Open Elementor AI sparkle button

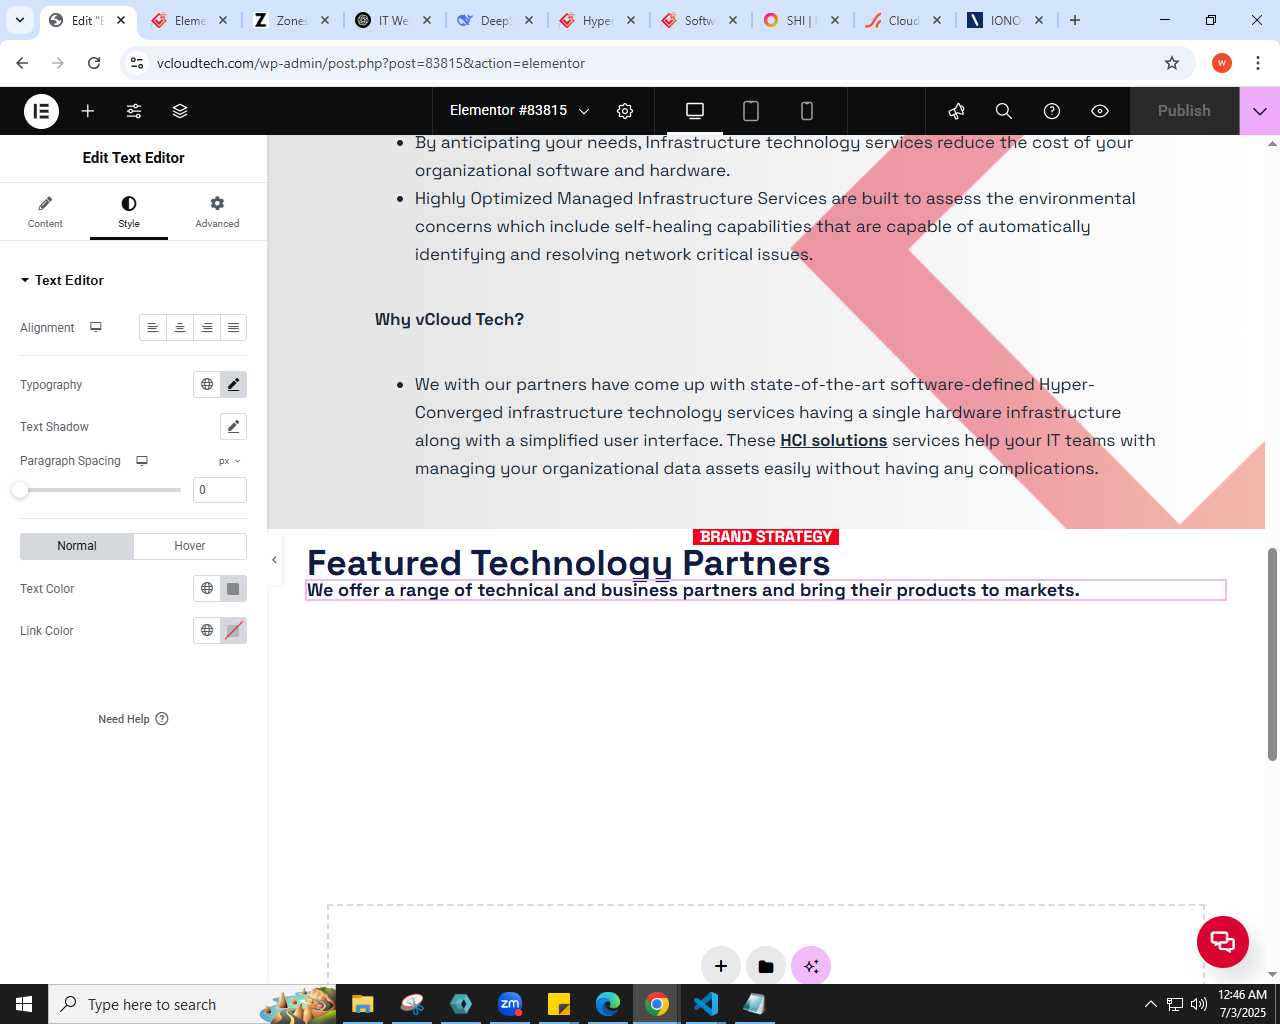(x=811, y=966)
